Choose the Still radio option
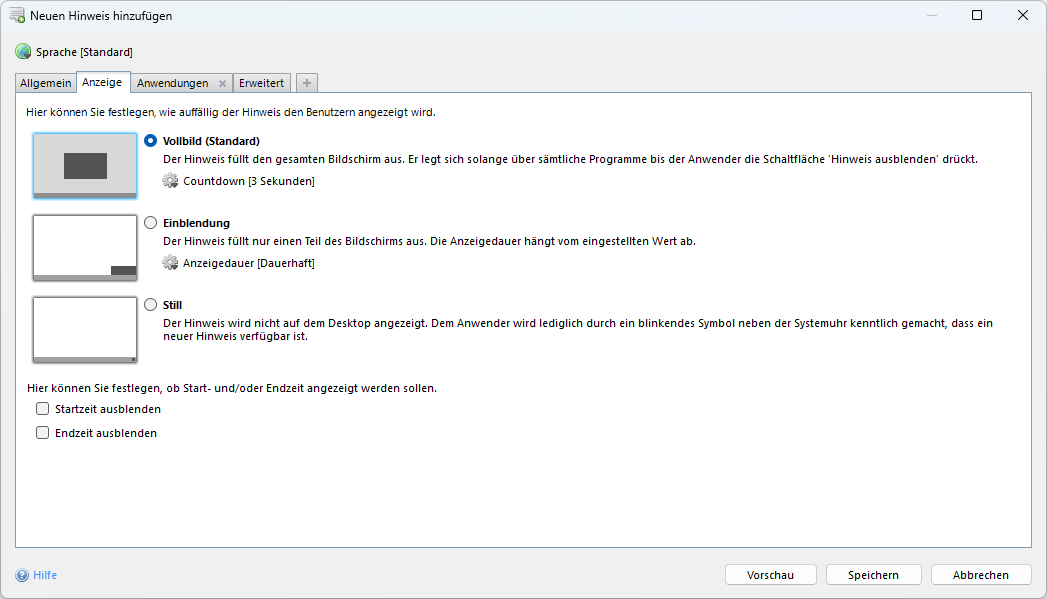The width and height of the screenshot is (1047, 599). coord(151,305)
